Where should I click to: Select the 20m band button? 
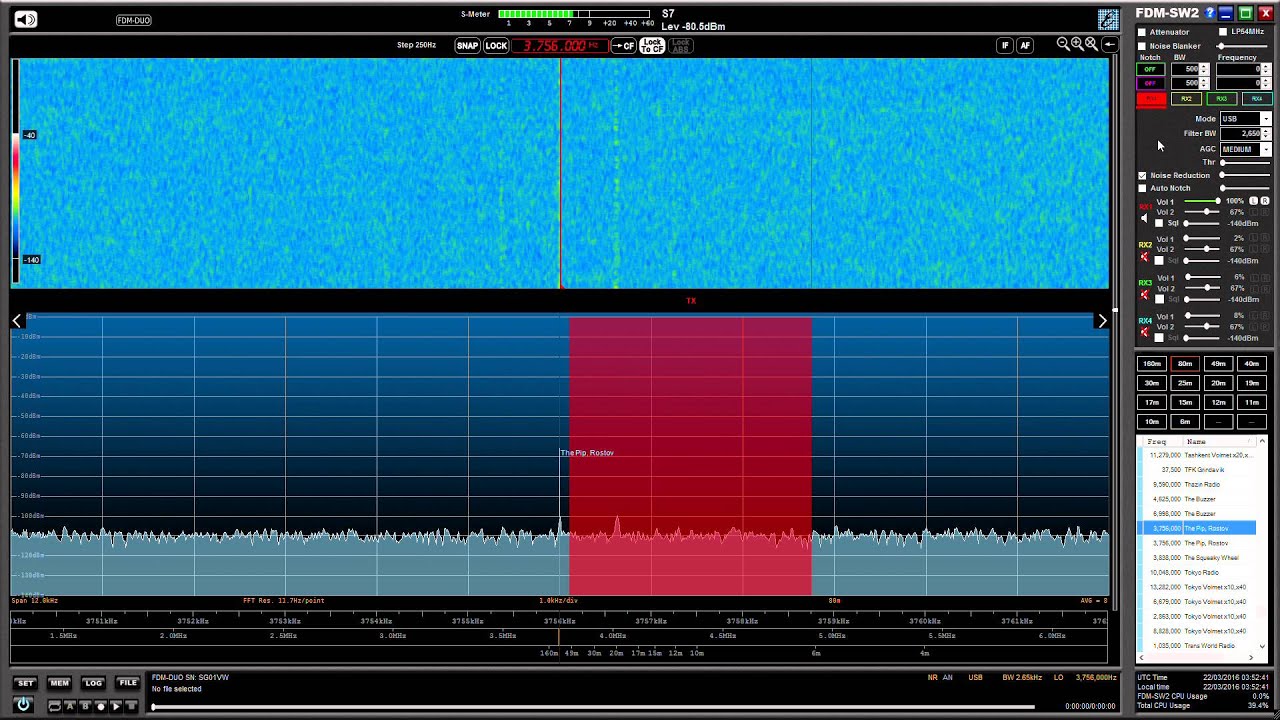1218,383
